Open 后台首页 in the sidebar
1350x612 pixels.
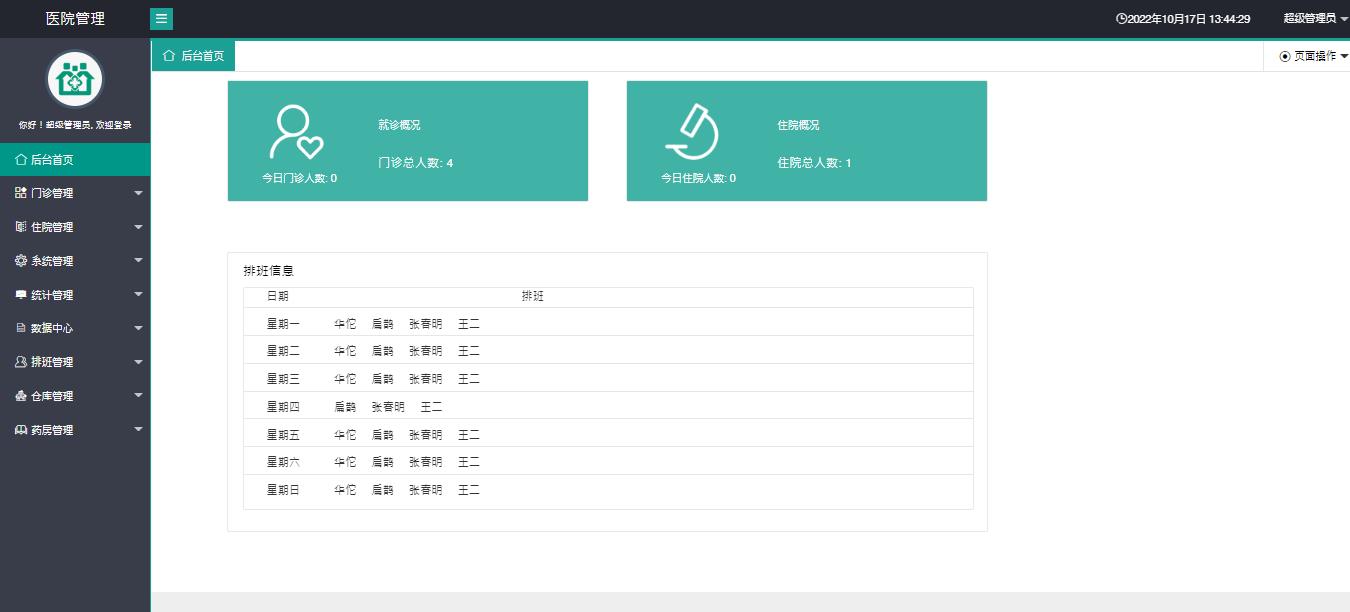pos(75,160)
